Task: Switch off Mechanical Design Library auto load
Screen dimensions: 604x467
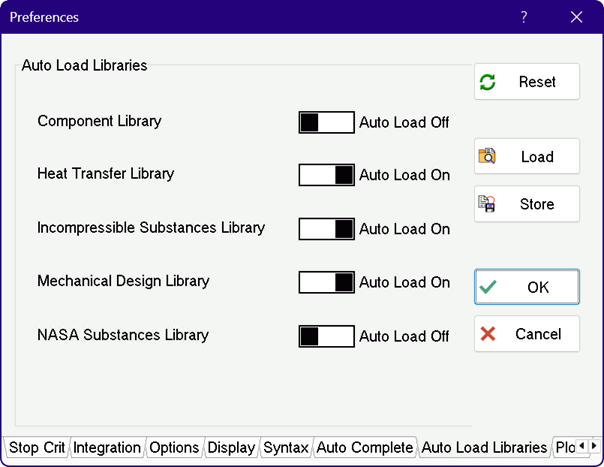Action: click(326, 282)
